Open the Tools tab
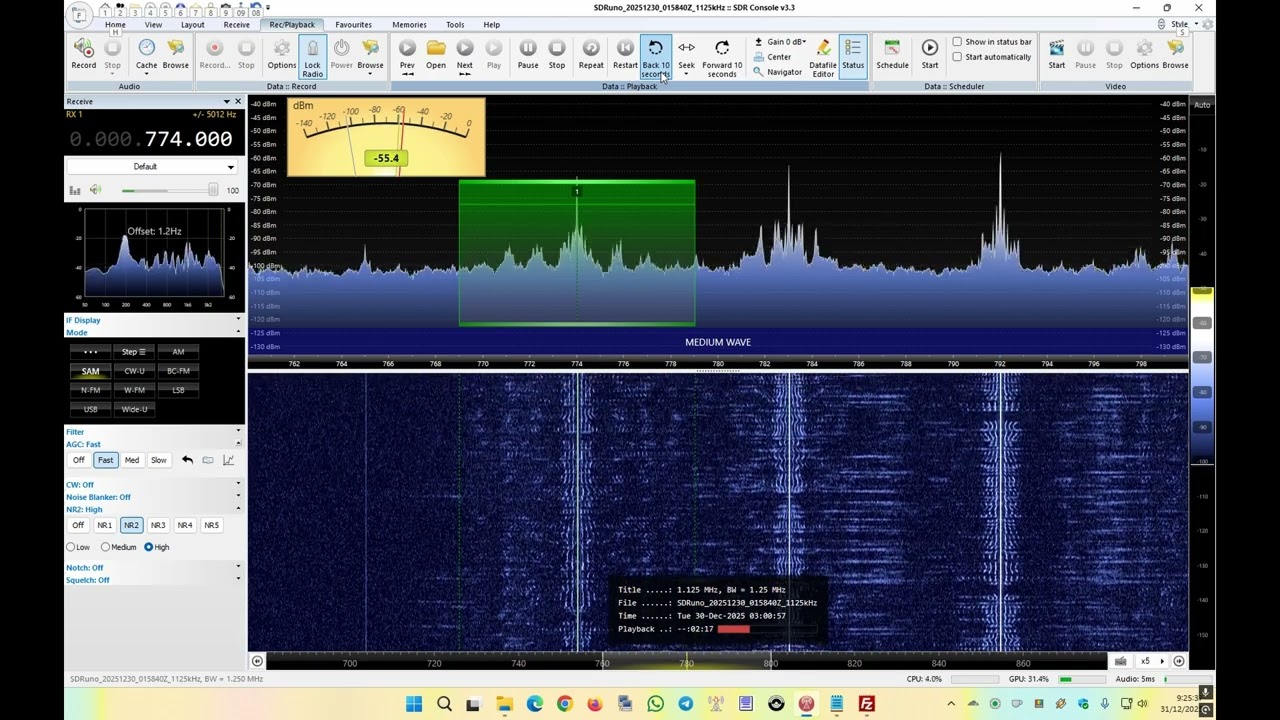 click(455, 25)
